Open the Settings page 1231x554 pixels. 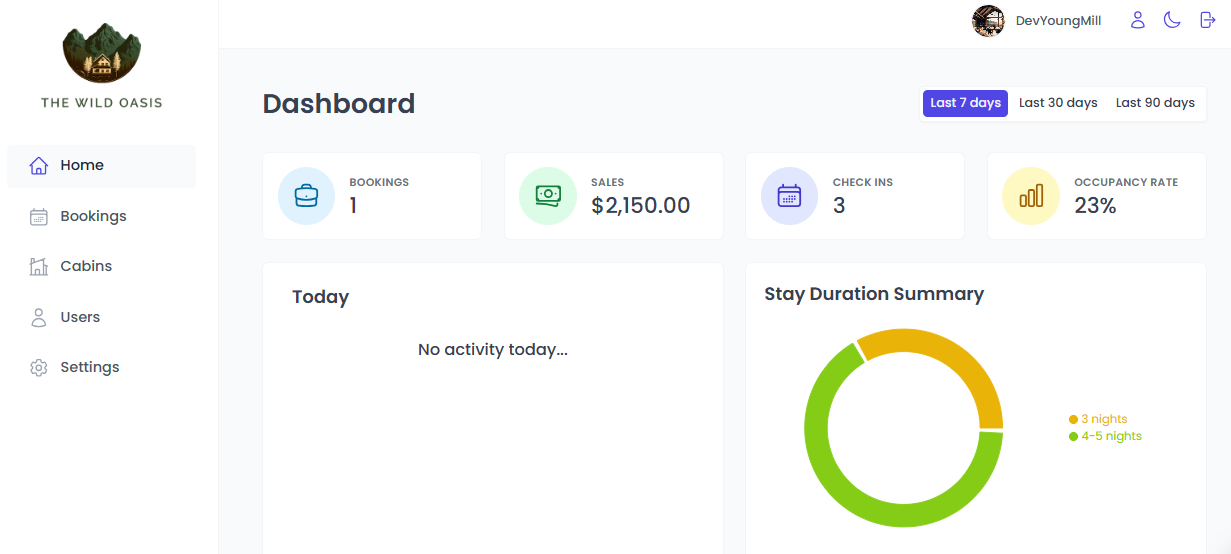click(x=89, y=367)
